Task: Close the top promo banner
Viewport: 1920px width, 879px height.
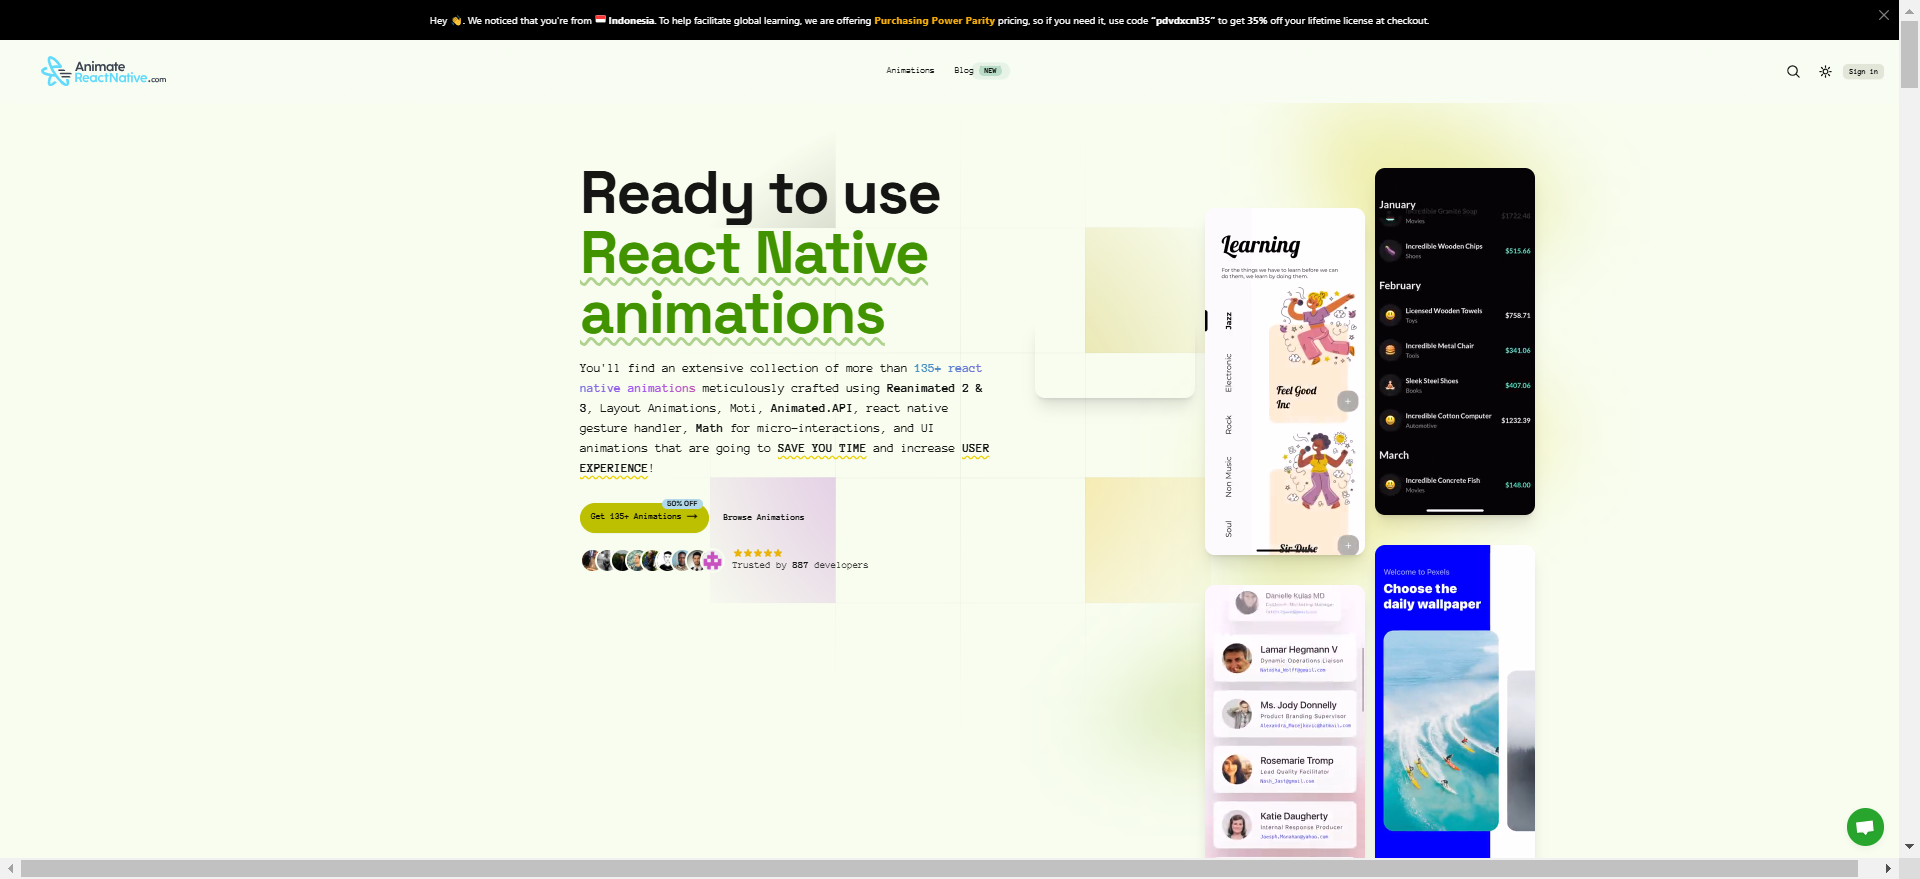Action: [x=1883, y=15]
